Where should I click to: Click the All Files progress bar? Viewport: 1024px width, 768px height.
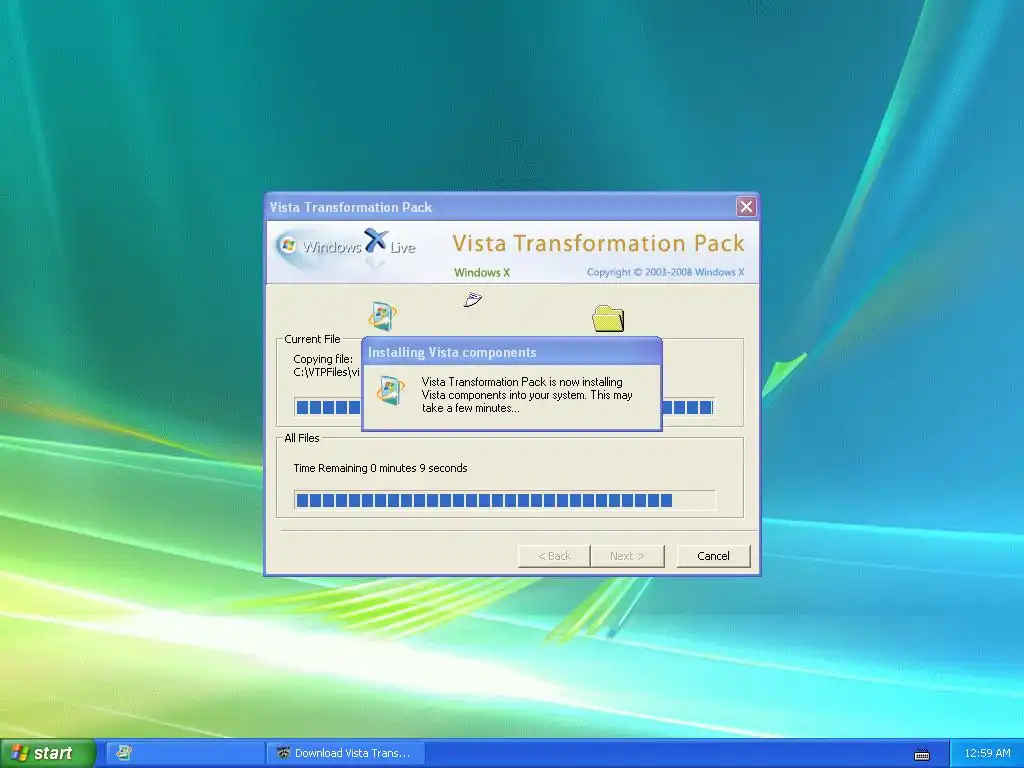504,500
